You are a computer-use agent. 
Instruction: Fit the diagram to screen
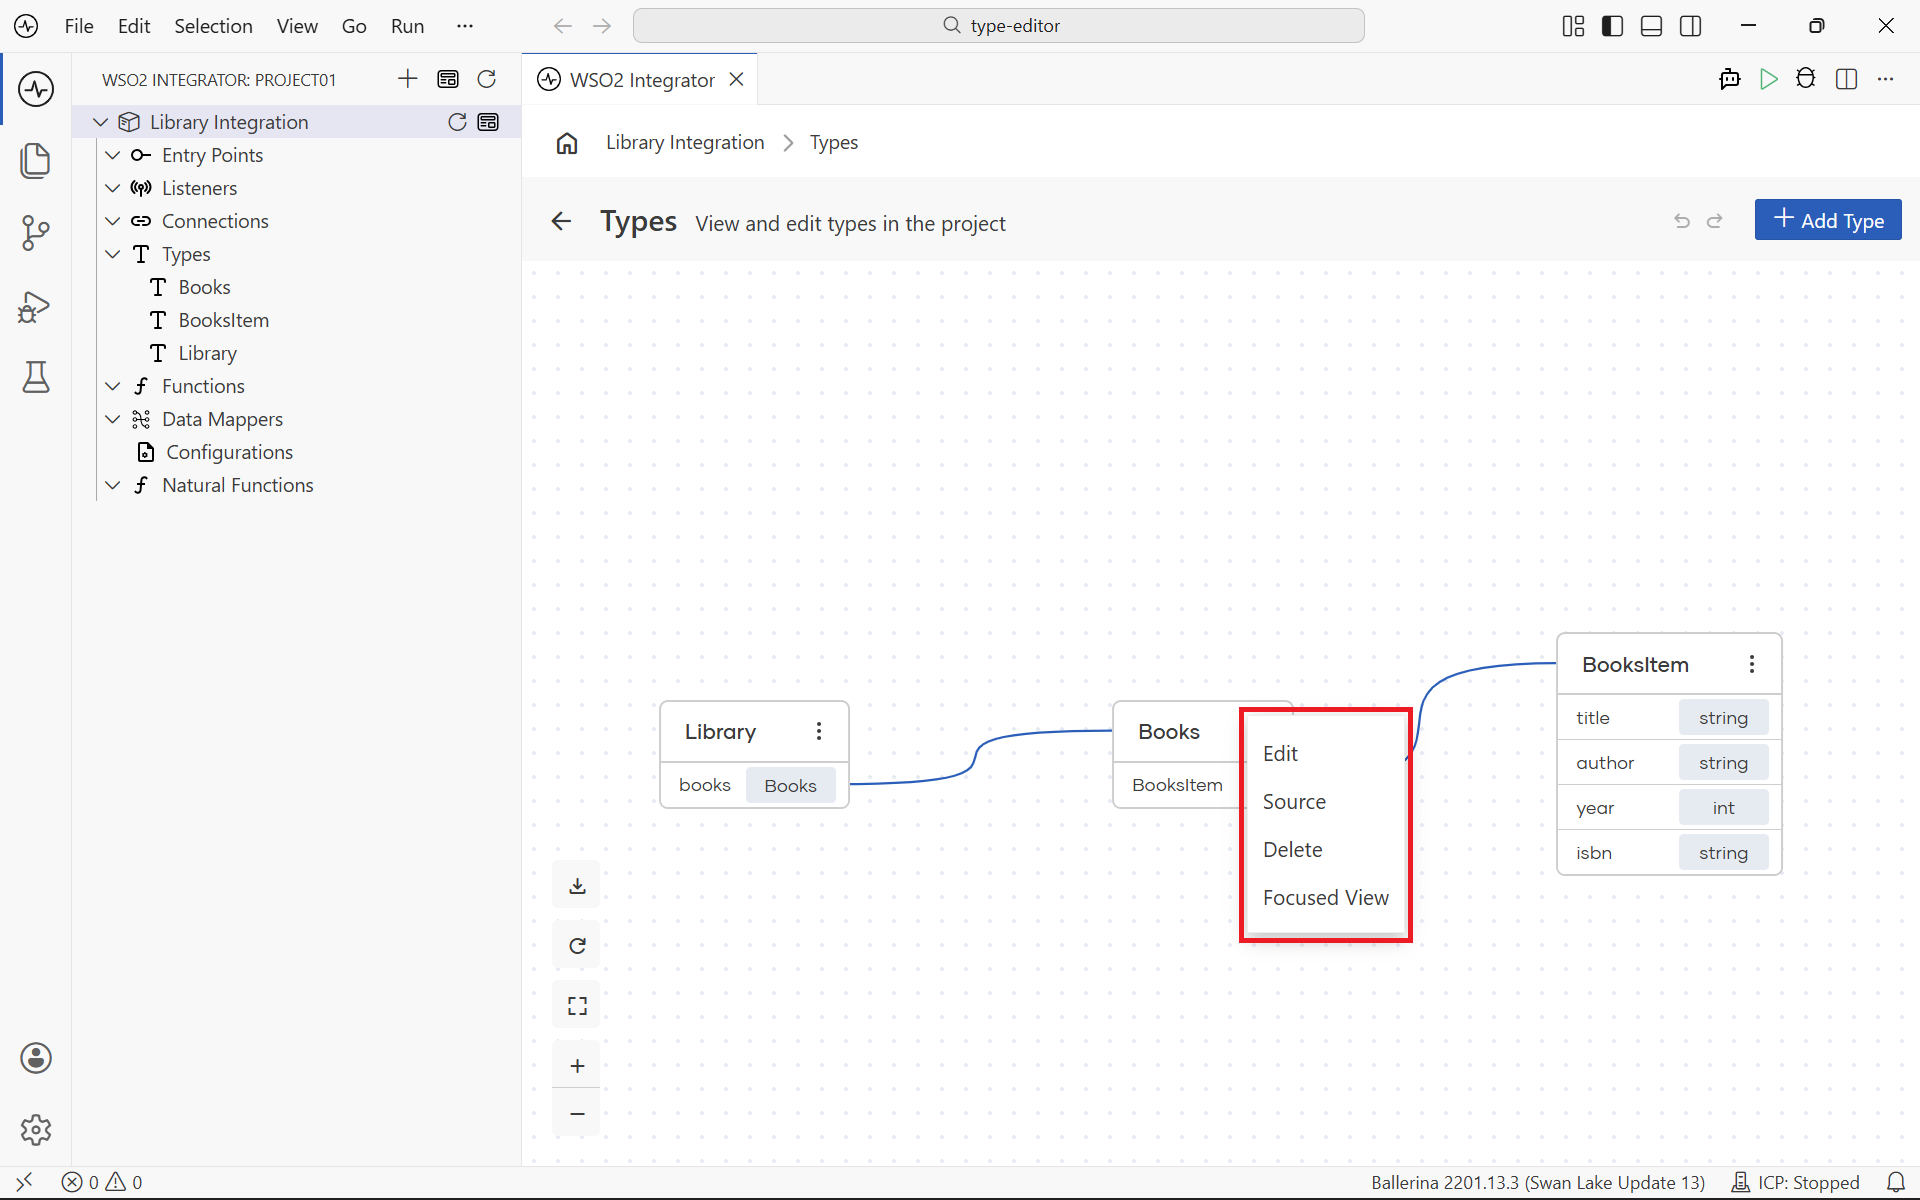click(x=577, y=1006)
